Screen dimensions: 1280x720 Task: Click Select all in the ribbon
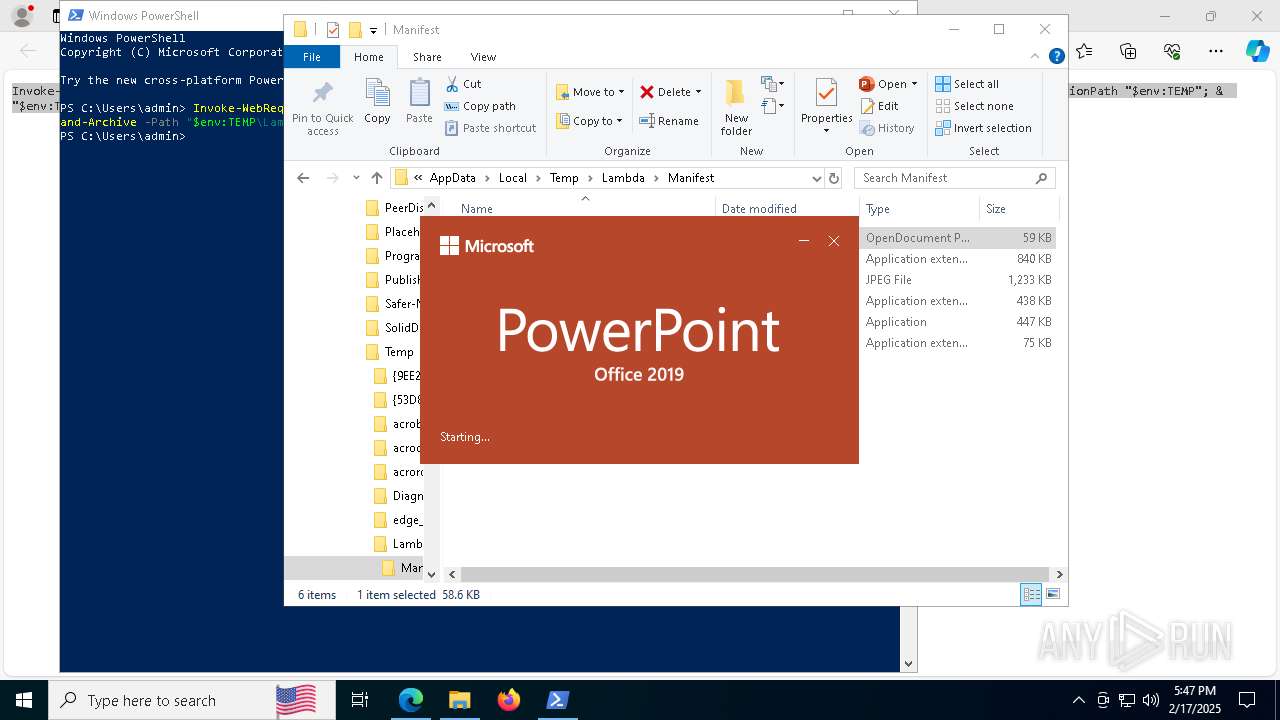967,84
